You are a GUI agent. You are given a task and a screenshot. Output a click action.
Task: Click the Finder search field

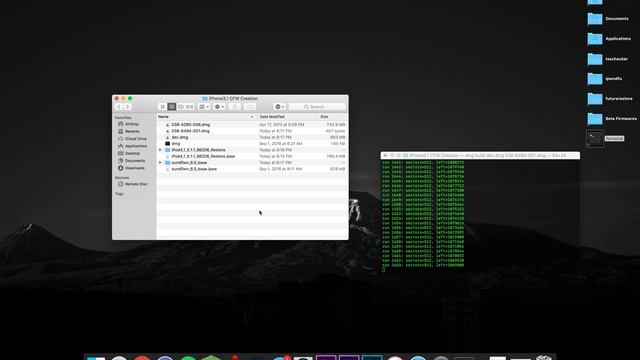[x=317, y=107]
